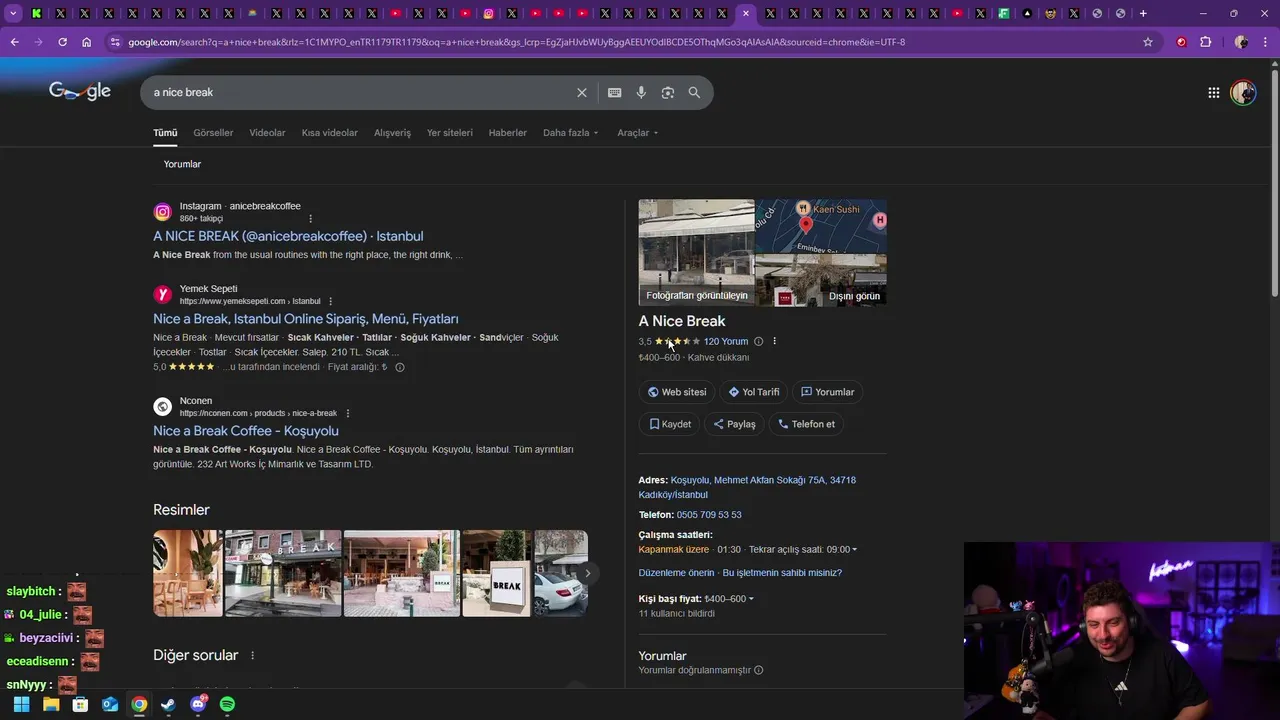Share the place with Paylaş button
Image resolution: width=1280 pixels, height=720 pixels.
[734, 424]
